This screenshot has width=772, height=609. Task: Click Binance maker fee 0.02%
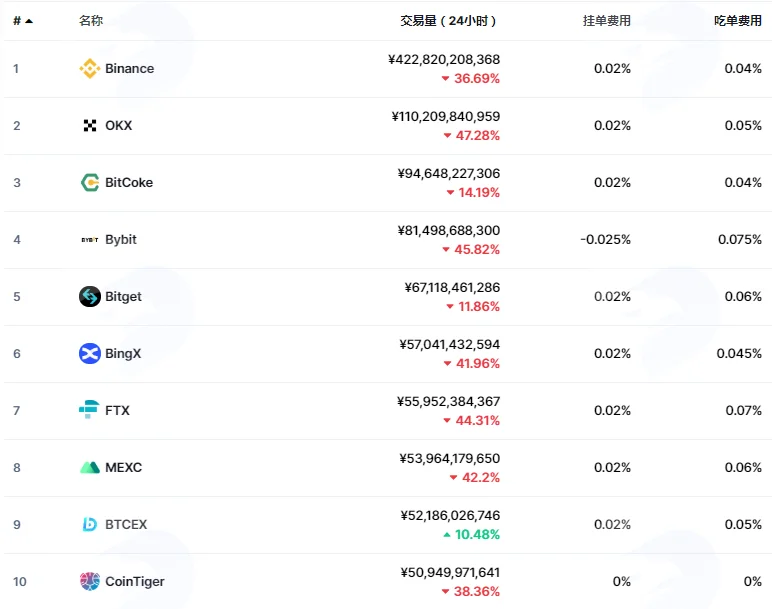click(612, 68)
